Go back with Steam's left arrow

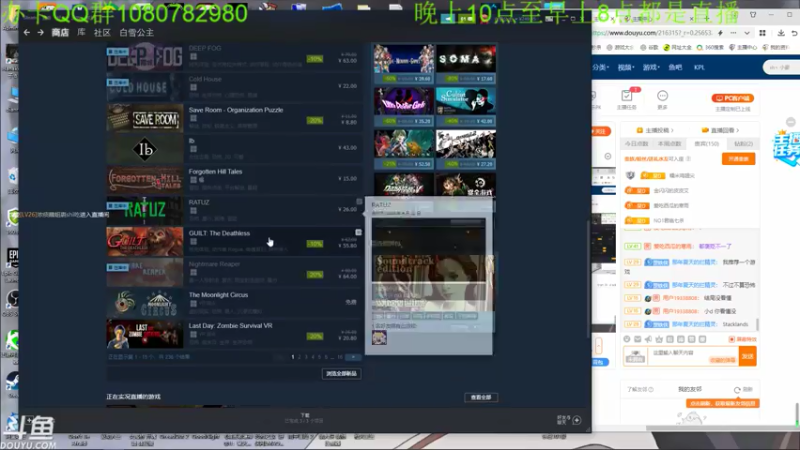click(x=27, y=33)
